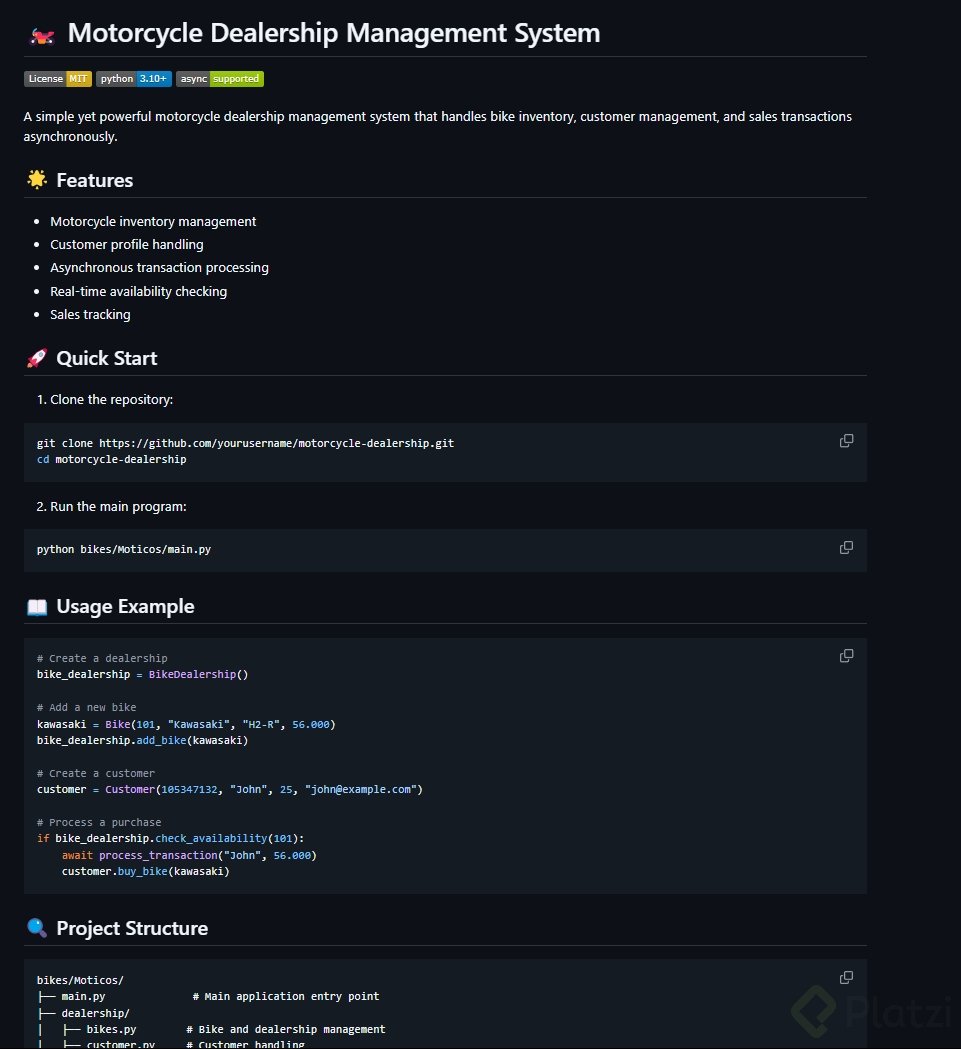Image resolution: width=961 pixels, height=1049 pixels.
Task: Copy the python run command
Action: click(x=846, y=548)
